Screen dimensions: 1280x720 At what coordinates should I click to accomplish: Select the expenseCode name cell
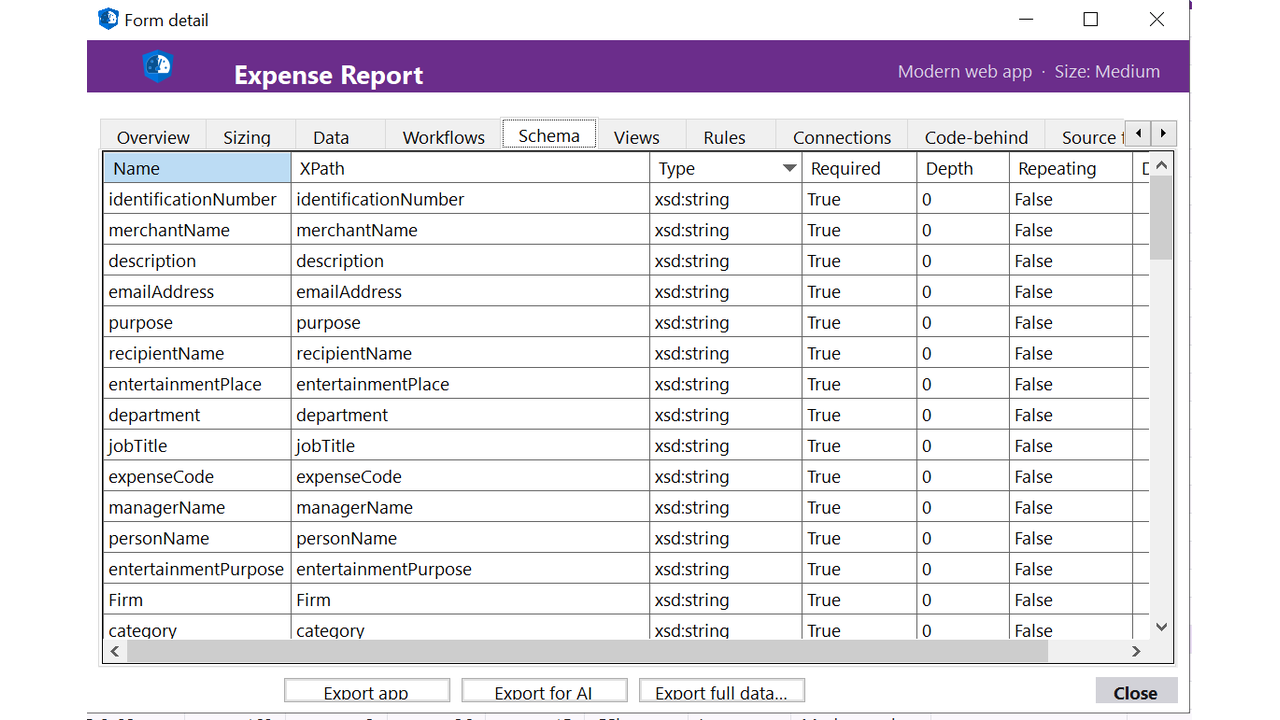pos(197,477)
